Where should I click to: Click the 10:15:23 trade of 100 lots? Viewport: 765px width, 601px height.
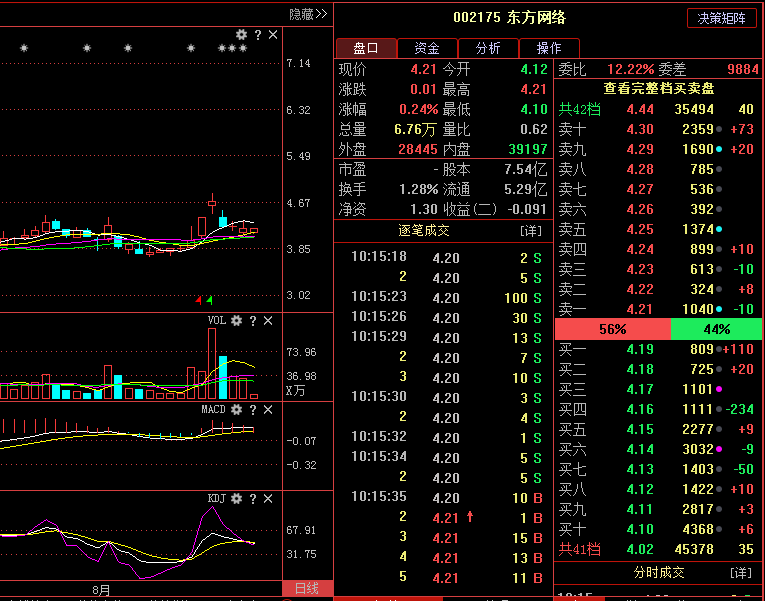coord(445,298)
